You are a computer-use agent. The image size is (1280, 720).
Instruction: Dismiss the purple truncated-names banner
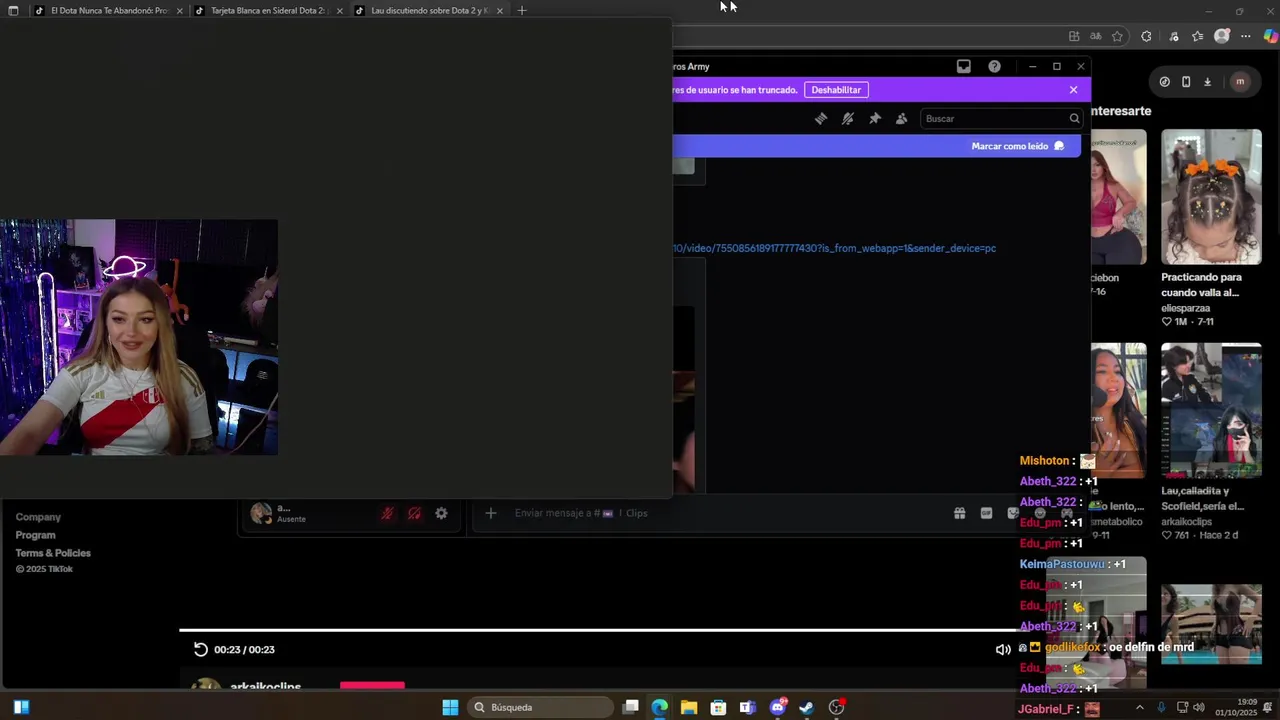pos(1073,90)
